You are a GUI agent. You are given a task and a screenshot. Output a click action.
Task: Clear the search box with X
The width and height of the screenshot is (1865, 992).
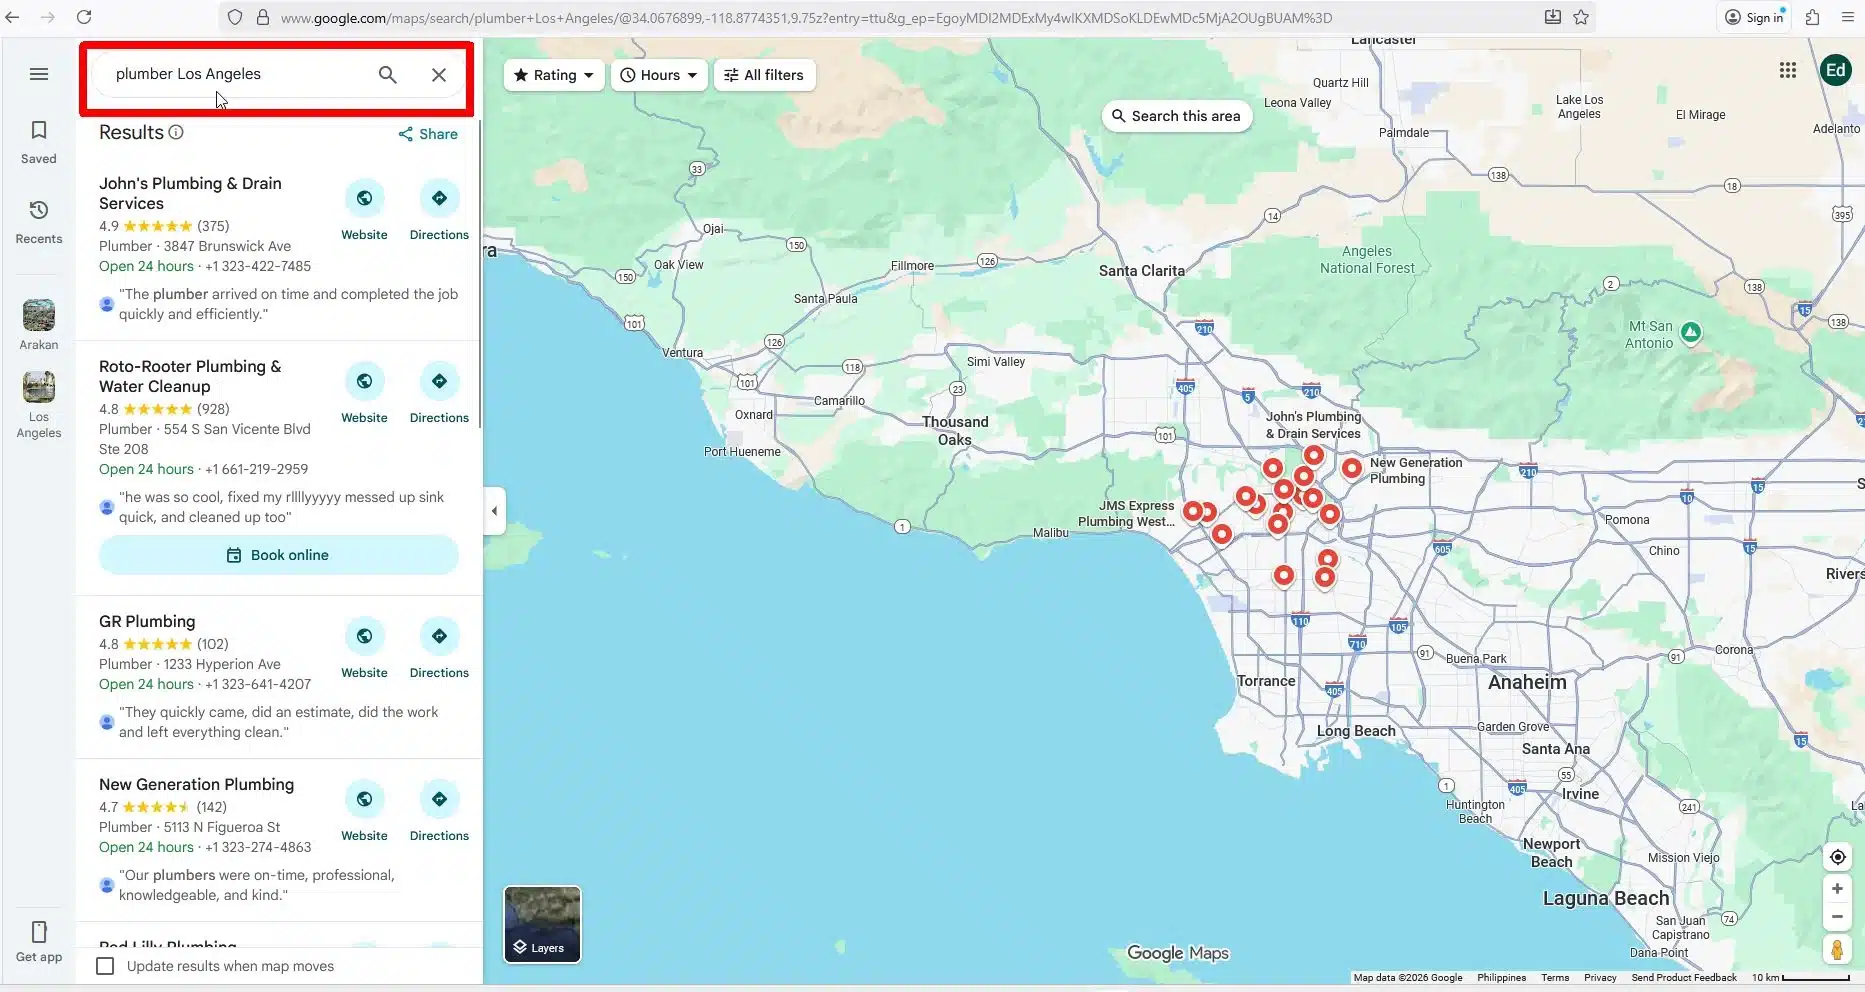[438, 75]
